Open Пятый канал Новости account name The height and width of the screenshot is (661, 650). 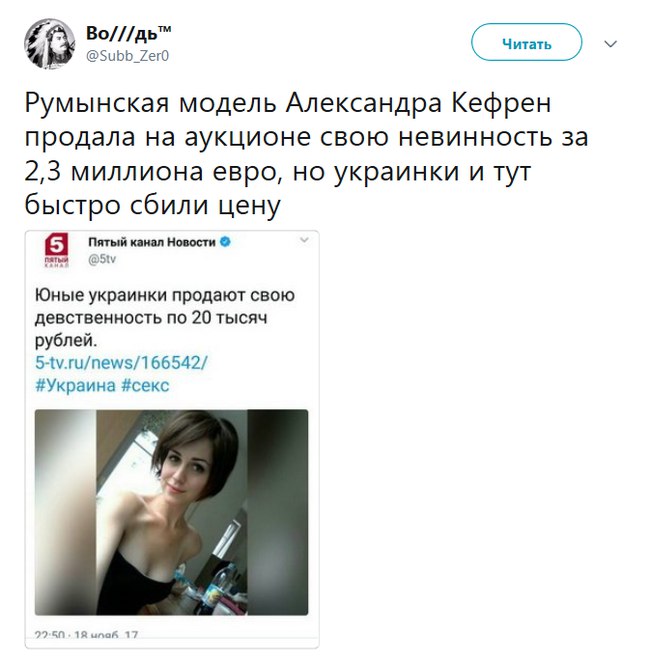tap(152, 242)
